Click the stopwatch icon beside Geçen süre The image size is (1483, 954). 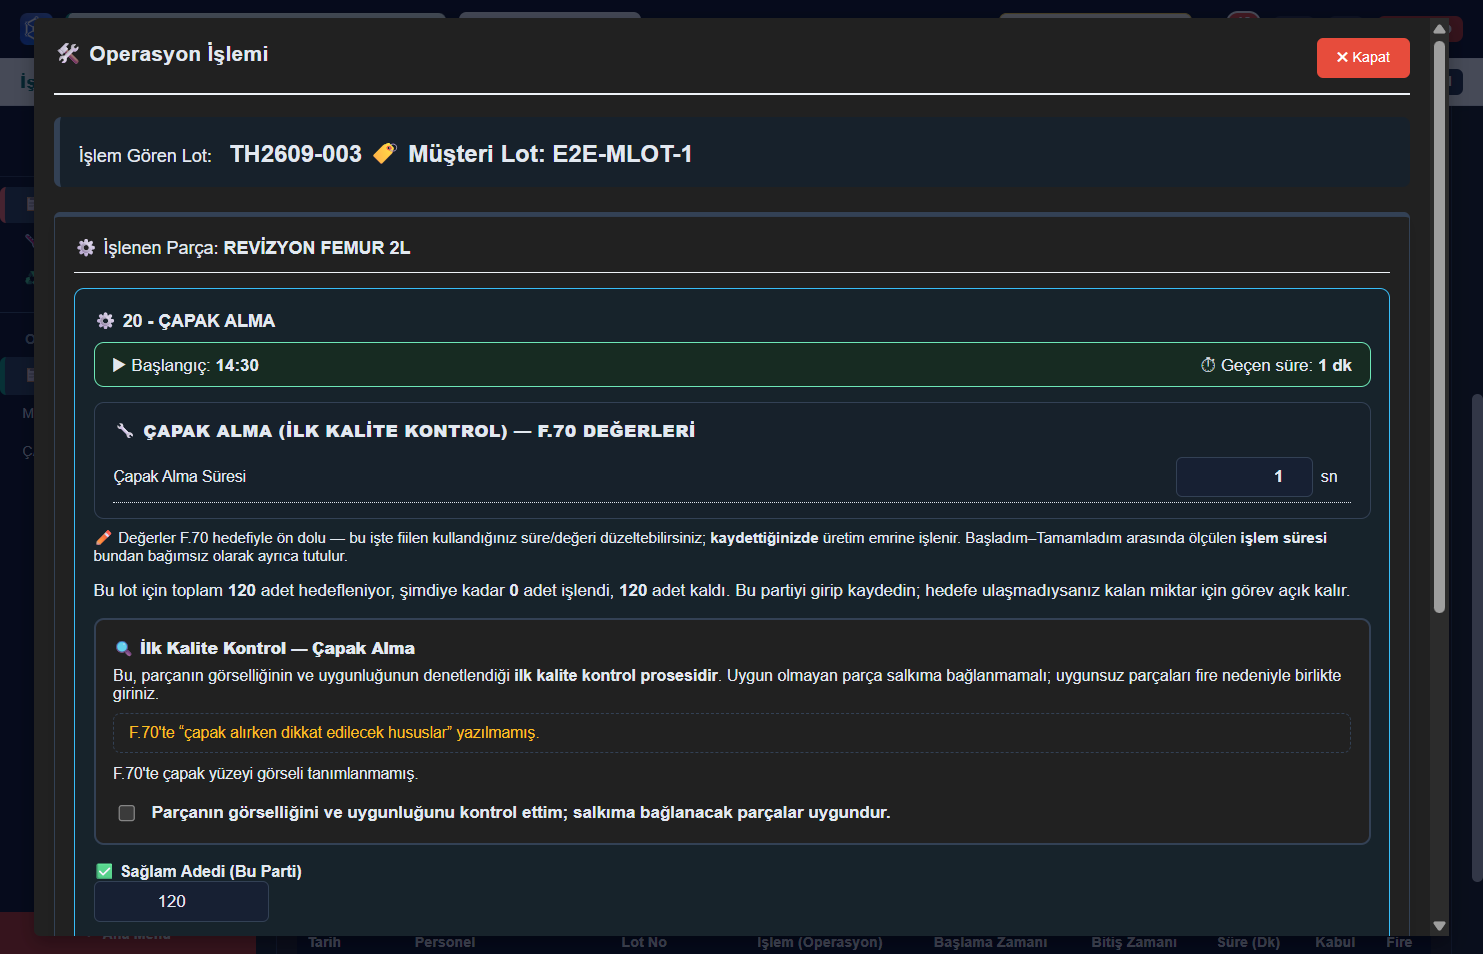tap(1208, 365)
